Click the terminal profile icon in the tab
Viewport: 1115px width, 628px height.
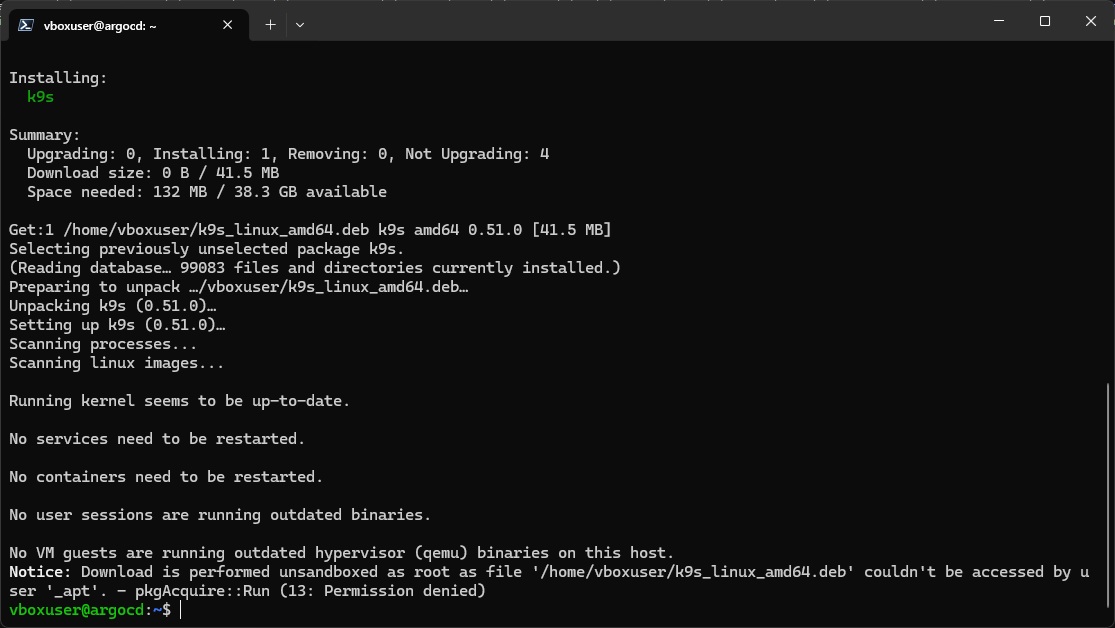point(26,25)
